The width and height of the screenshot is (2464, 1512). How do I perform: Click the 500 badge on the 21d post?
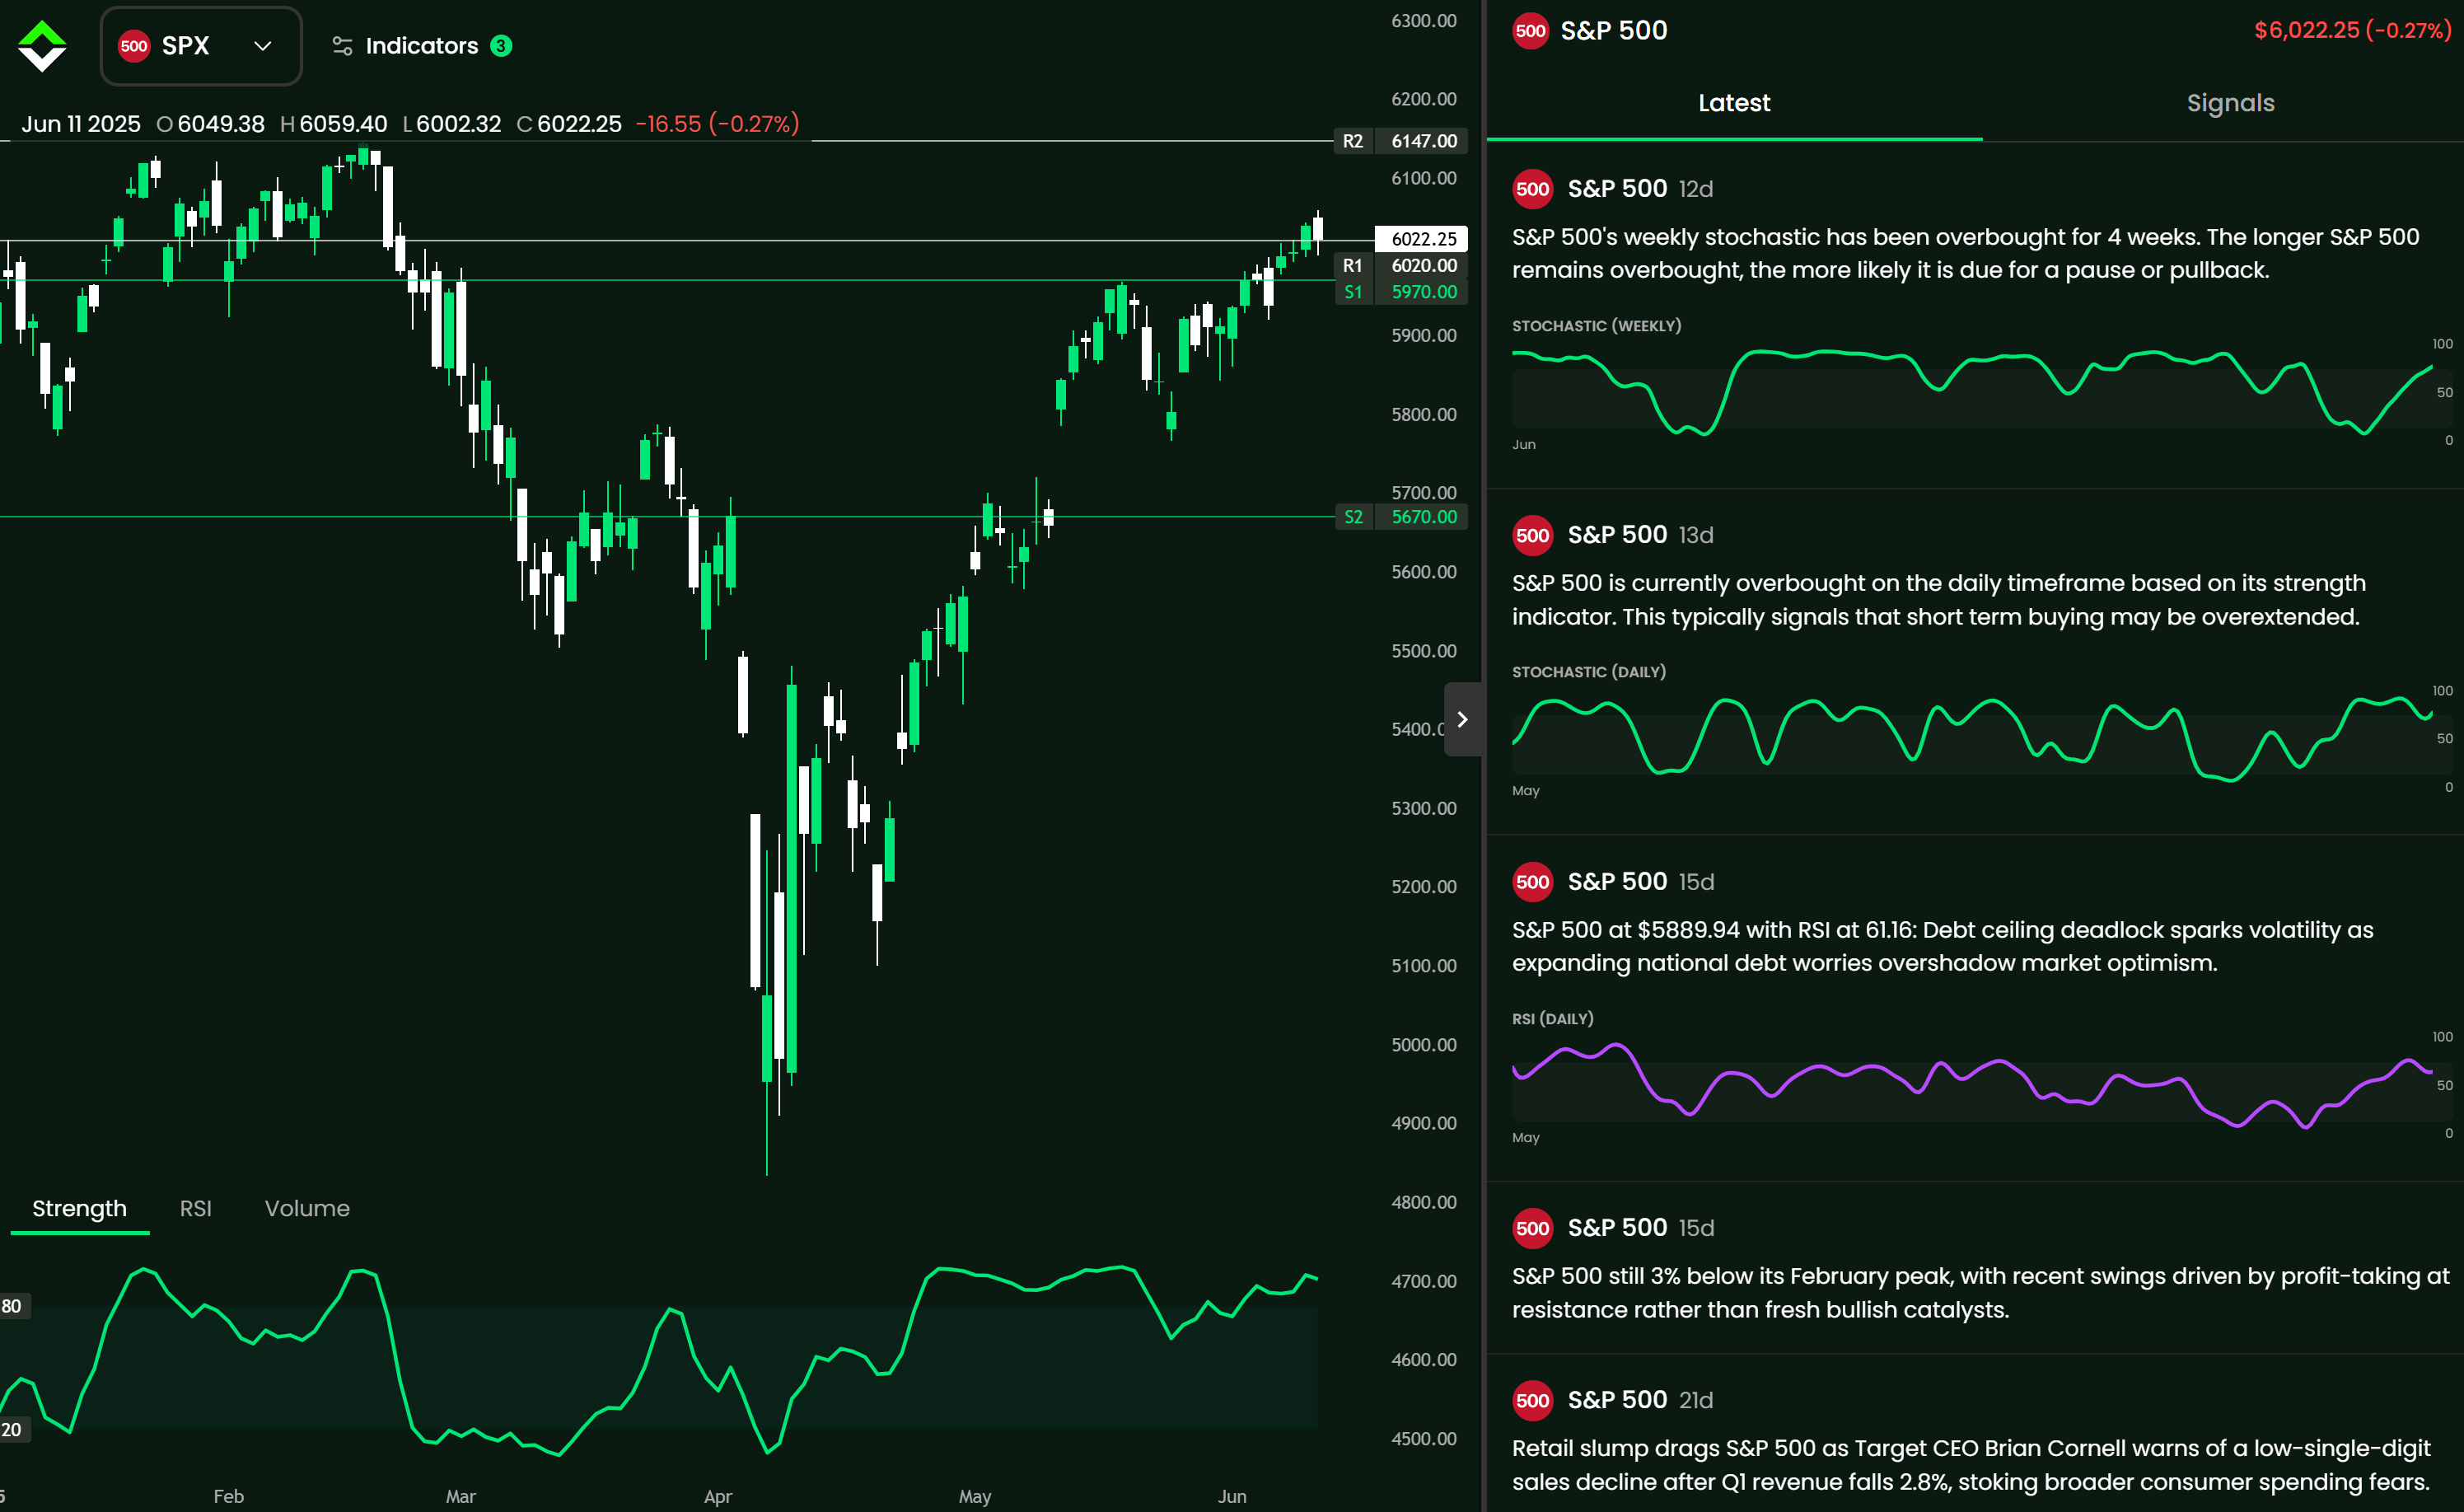[1532, 1400]
